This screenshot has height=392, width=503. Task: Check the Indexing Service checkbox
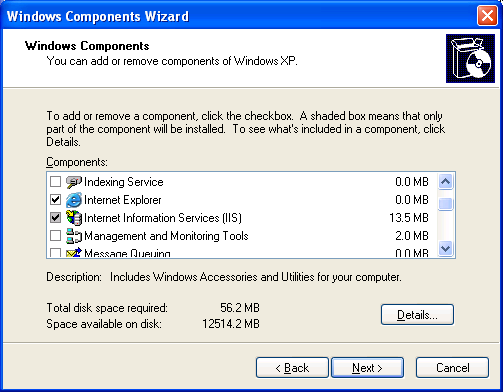click(x=55, y=182)
